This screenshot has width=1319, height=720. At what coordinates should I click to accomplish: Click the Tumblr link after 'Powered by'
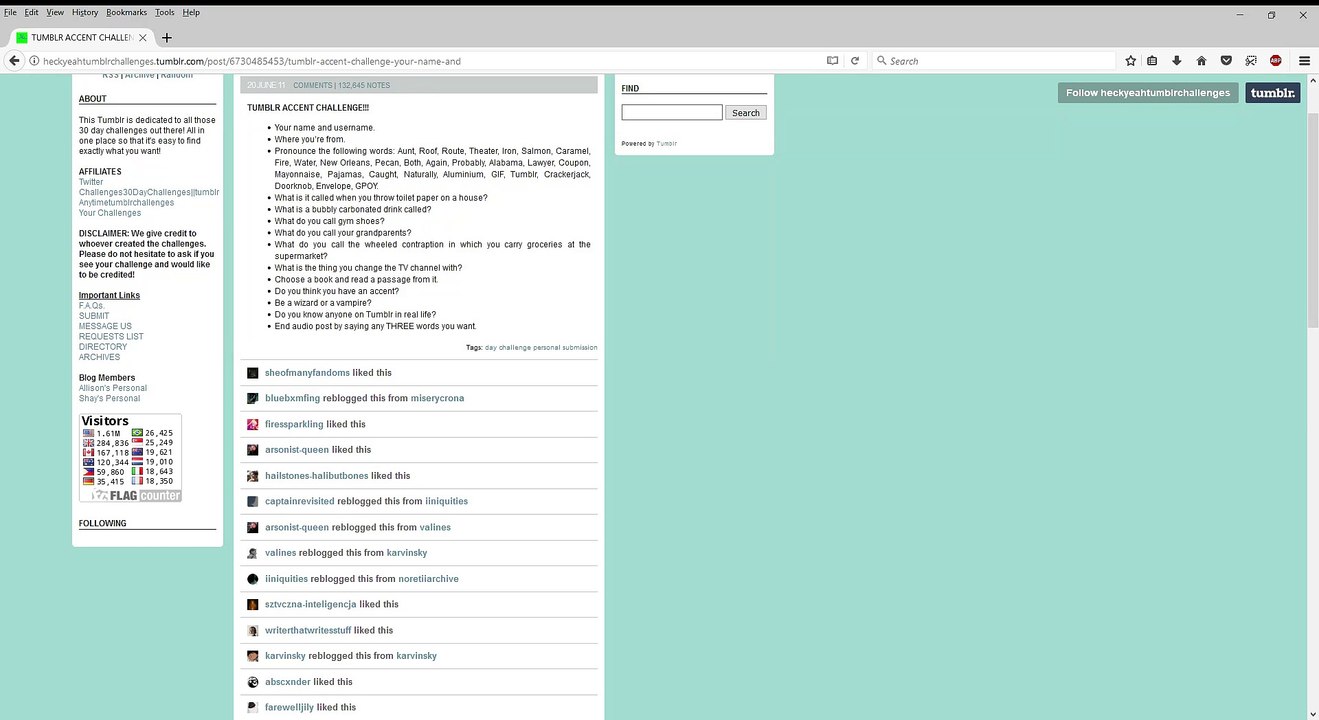tap(667, 144)
